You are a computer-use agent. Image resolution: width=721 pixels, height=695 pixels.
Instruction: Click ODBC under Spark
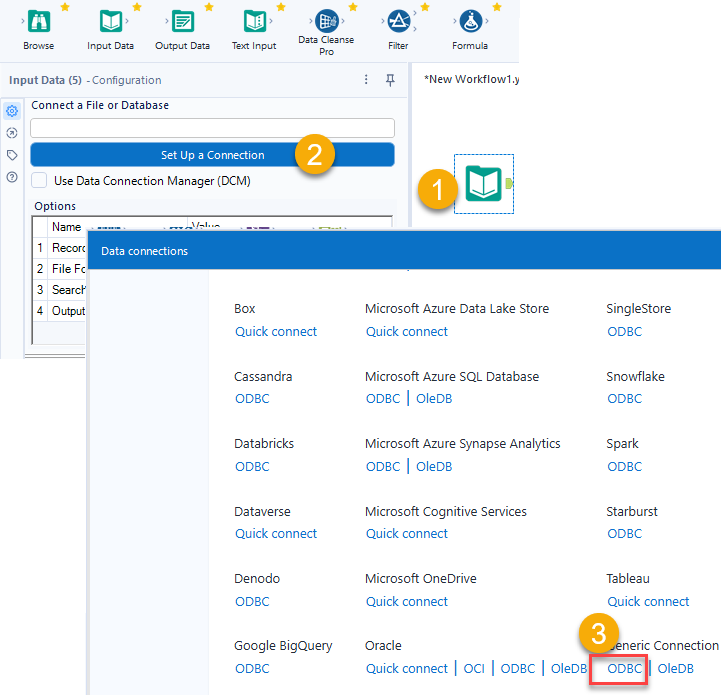click(624, 466)
